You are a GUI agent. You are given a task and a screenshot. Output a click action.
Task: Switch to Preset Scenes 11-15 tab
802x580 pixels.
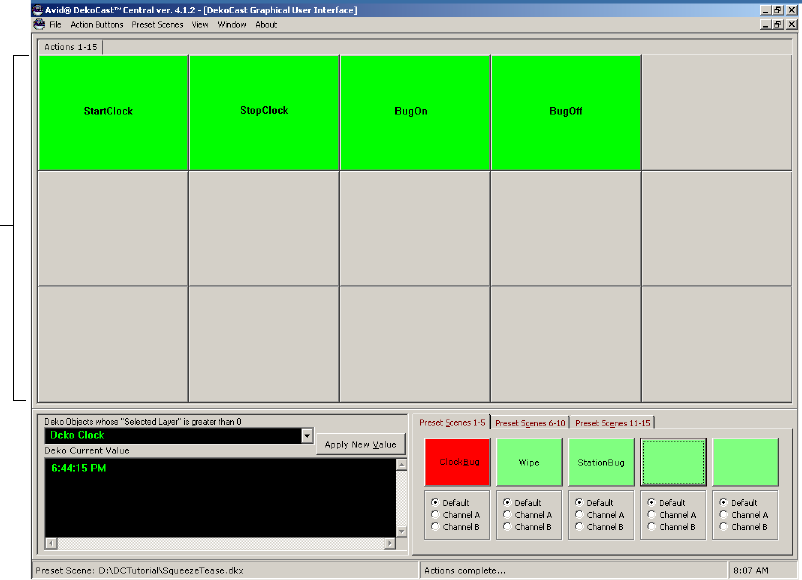[x=612, y=423]
